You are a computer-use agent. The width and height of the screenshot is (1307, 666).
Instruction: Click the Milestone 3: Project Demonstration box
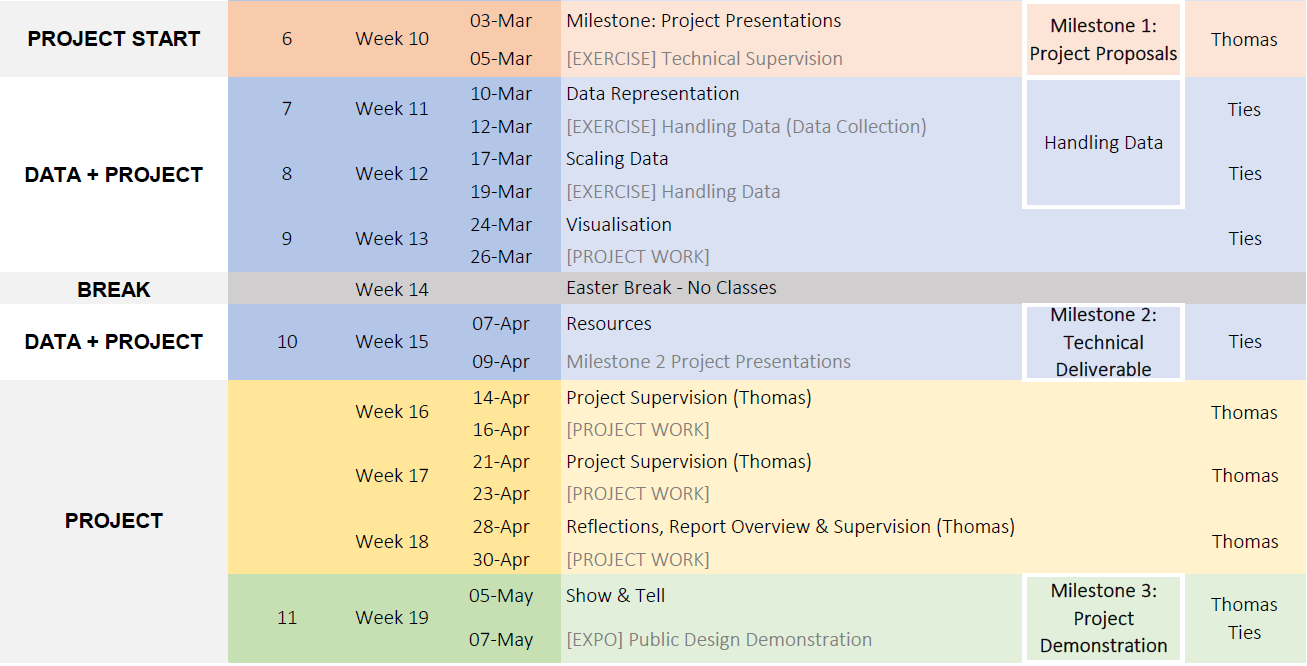click(x=1103, y=618)
